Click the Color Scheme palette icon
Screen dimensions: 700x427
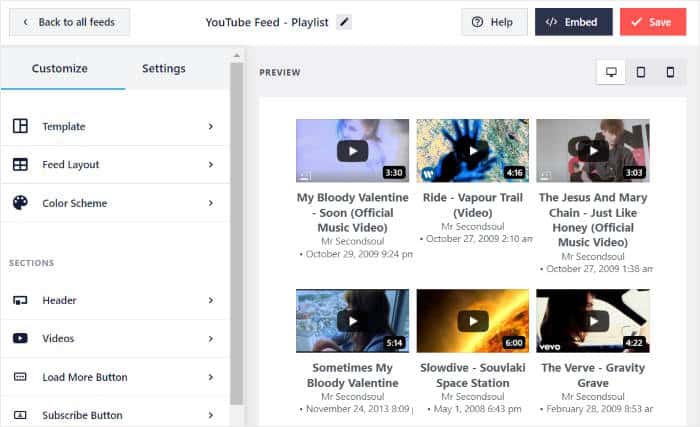click(x=20, y=203)
